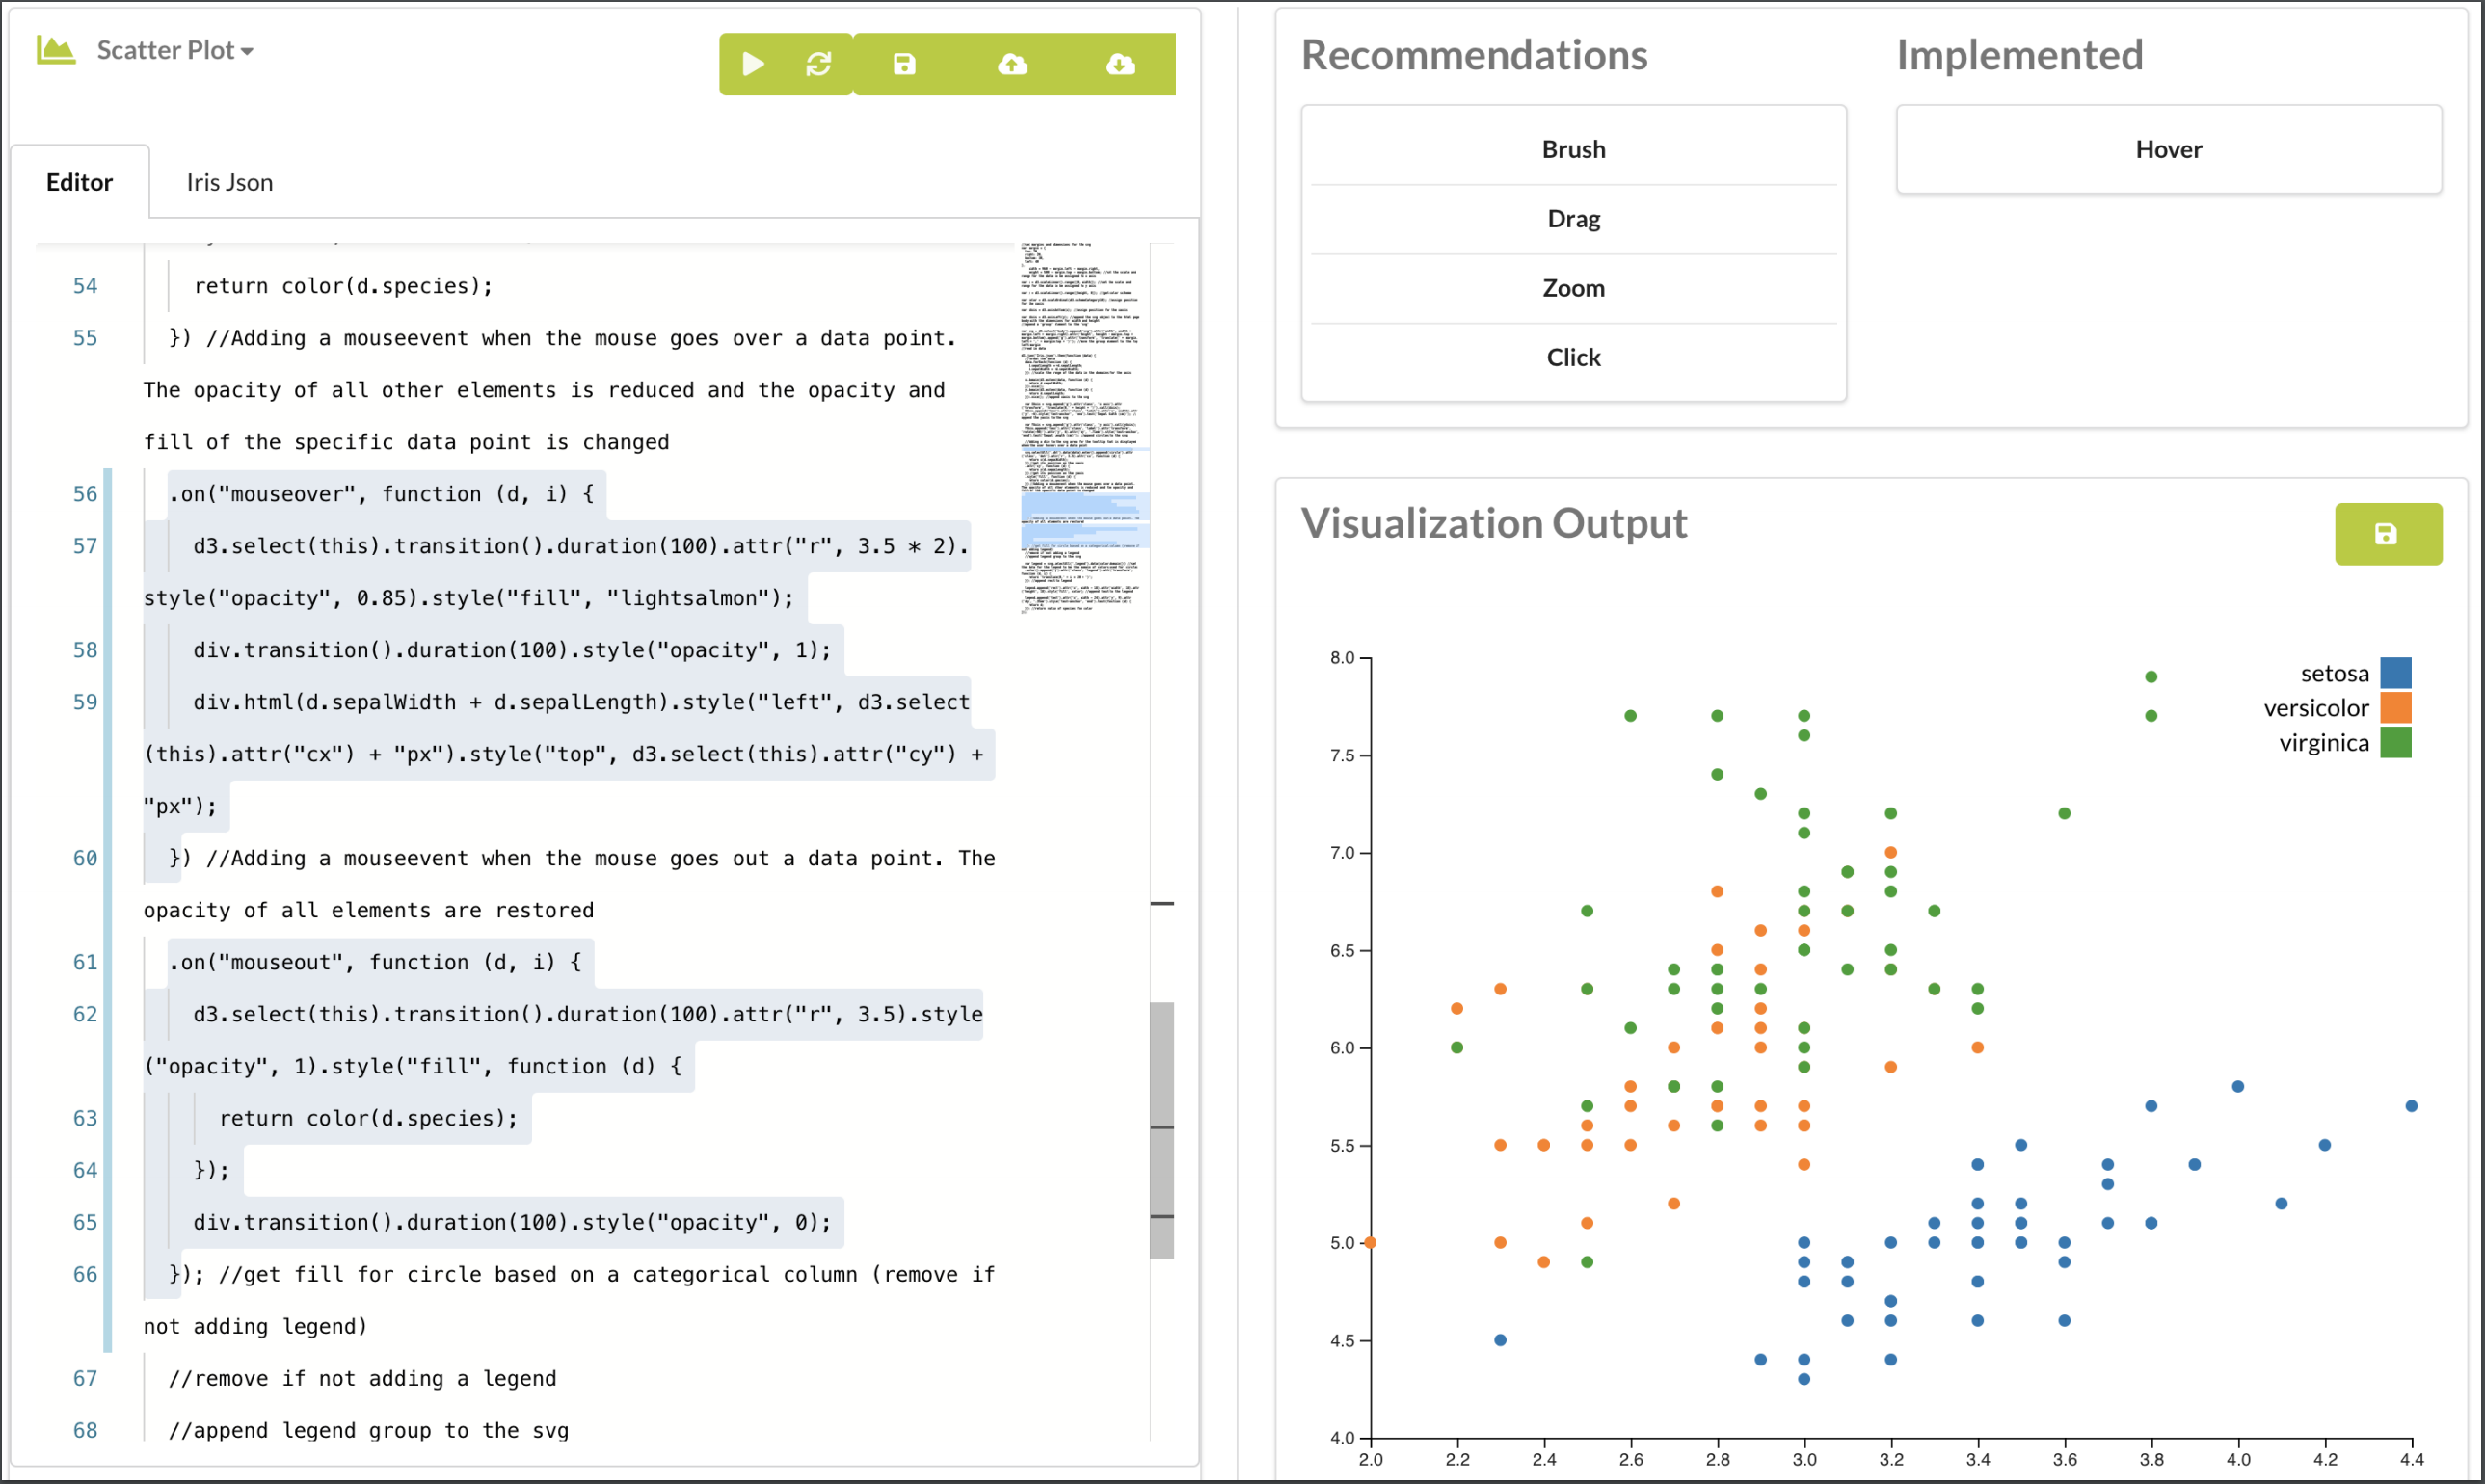Click the cloud upload icon
This screenshot has width=2485, height=1484.
click(1012, 64)
